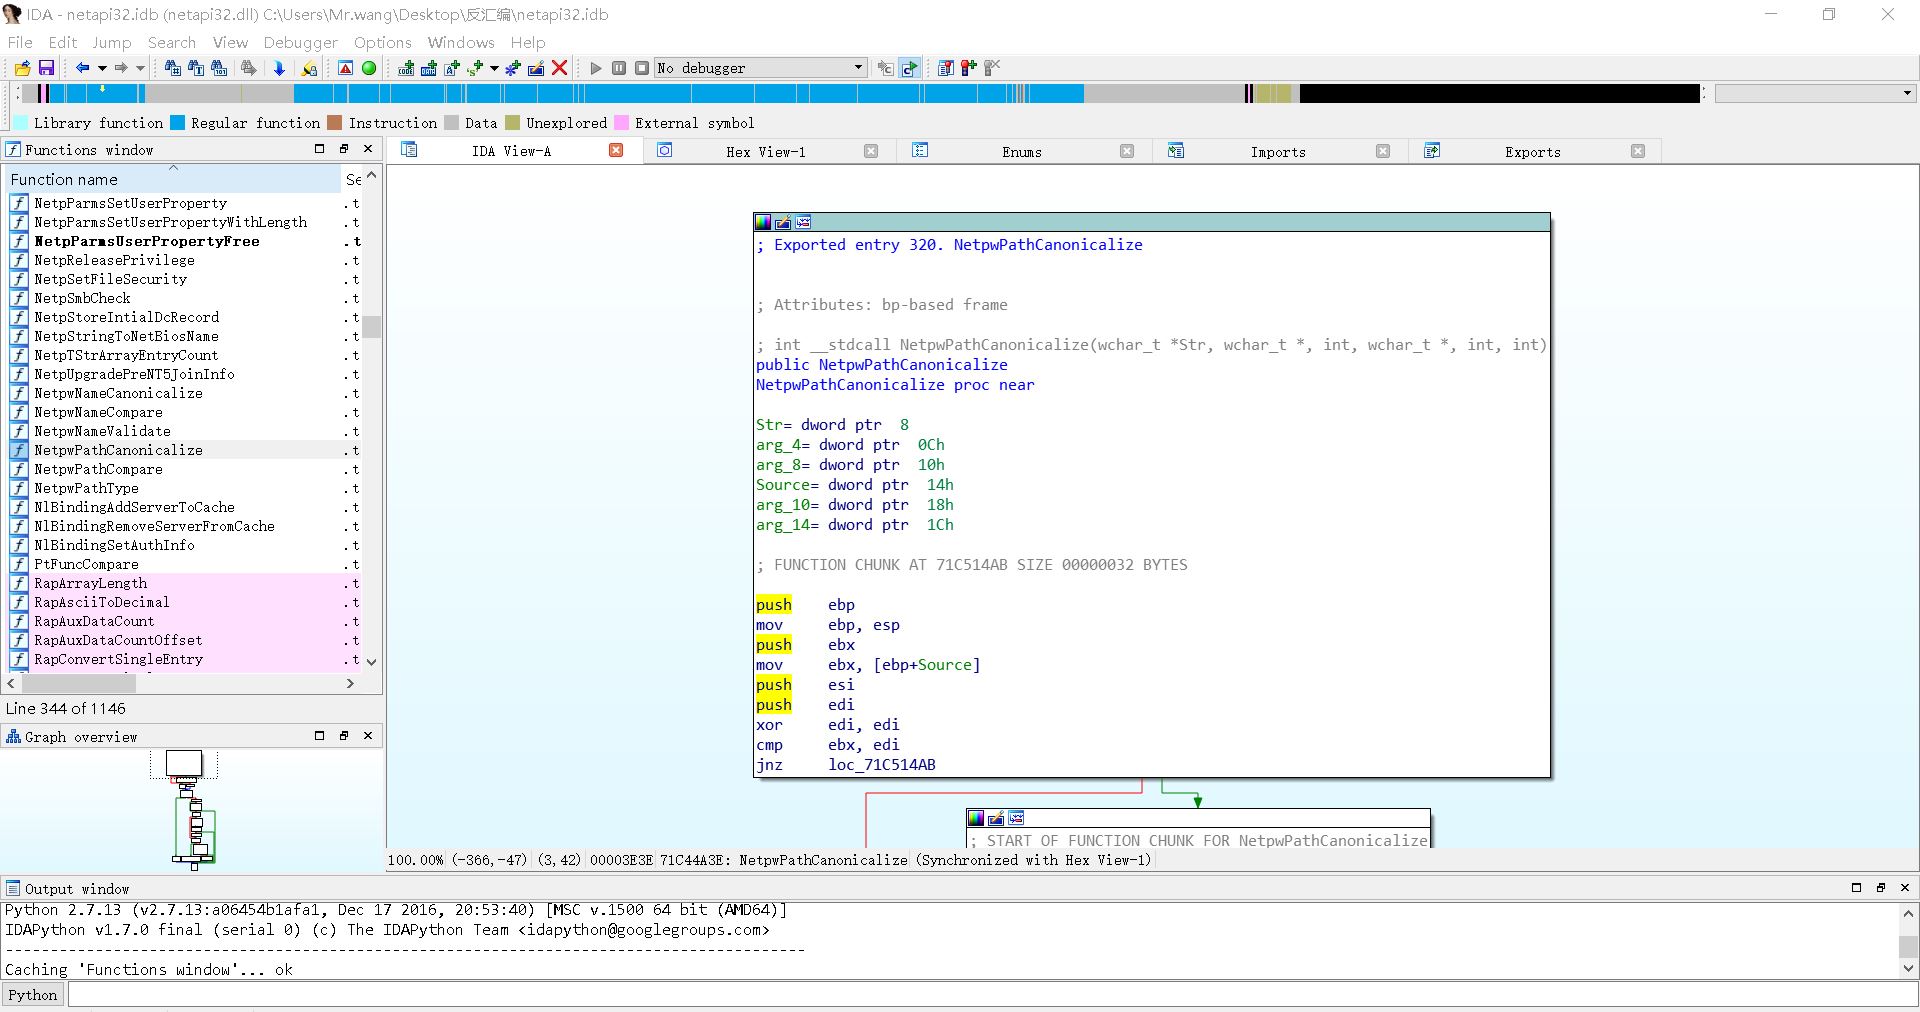The width and height of the screenshot is (1920, 1012).
Task: Click the binary search binoculars icon
Action: [219, 68]
